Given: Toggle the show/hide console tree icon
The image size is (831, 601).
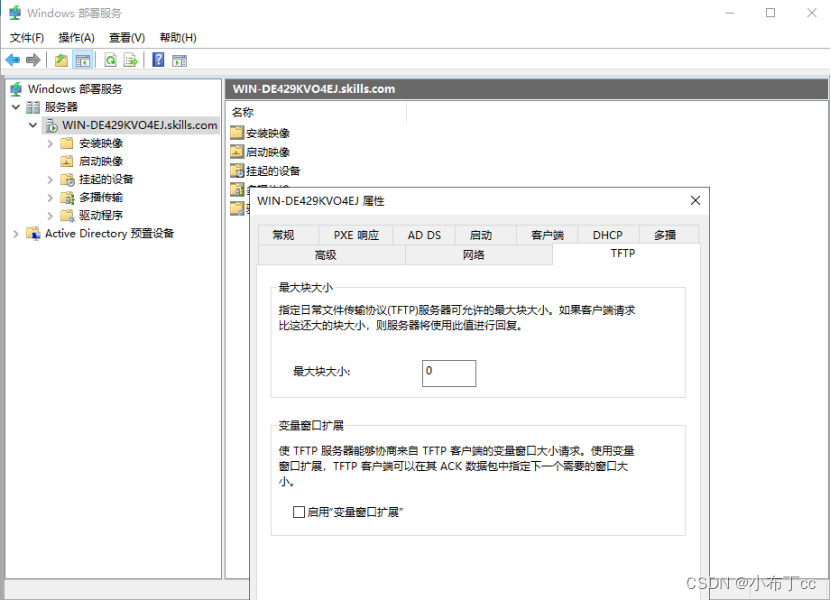Looking at the screenshot, I should click(x=83, y=60).
